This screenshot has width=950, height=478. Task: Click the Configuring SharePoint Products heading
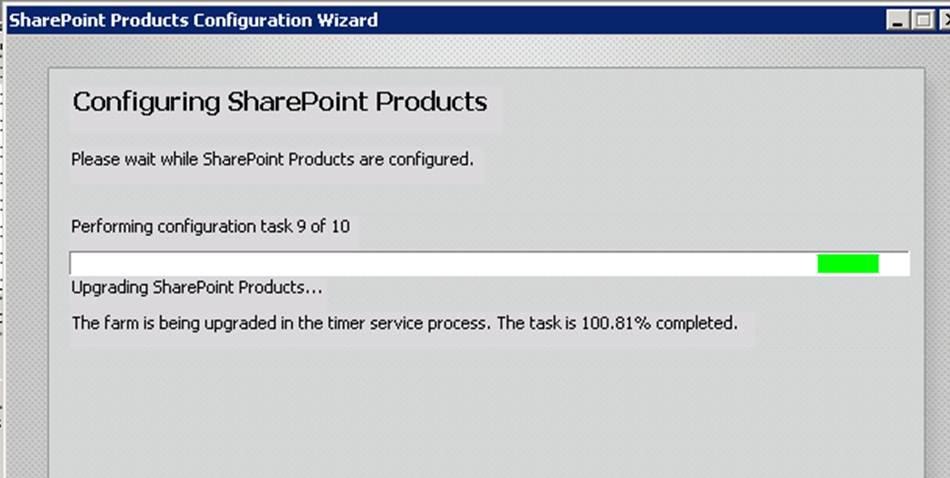(x=280, y=102)
